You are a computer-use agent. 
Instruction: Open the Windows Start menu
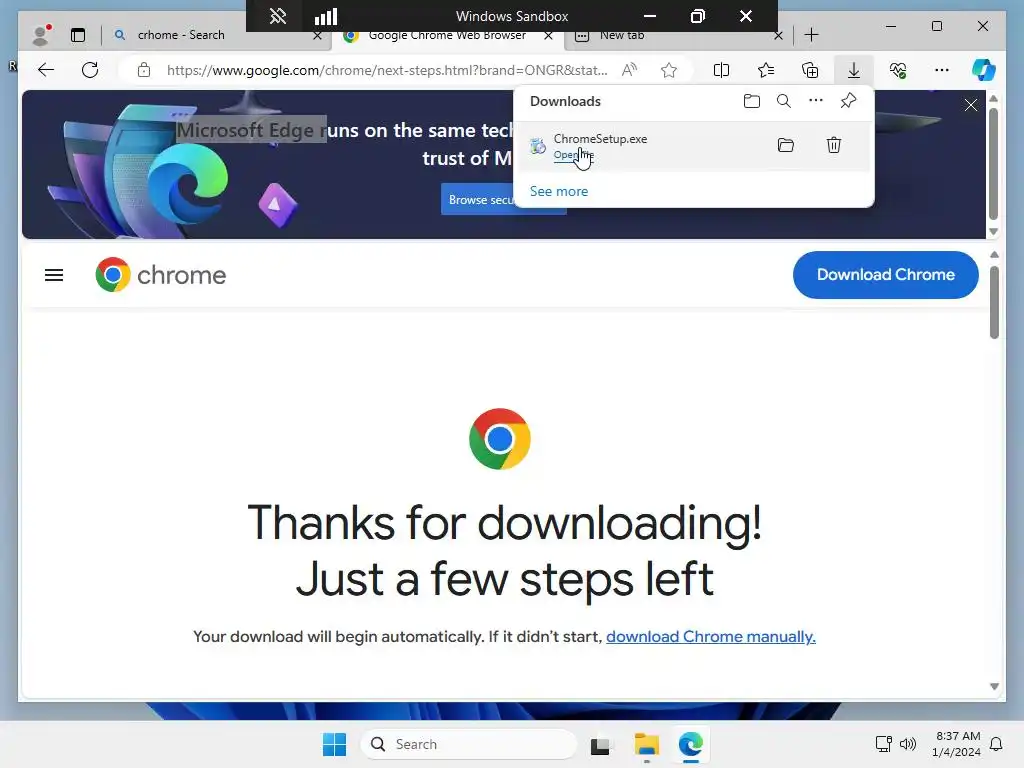334,744
